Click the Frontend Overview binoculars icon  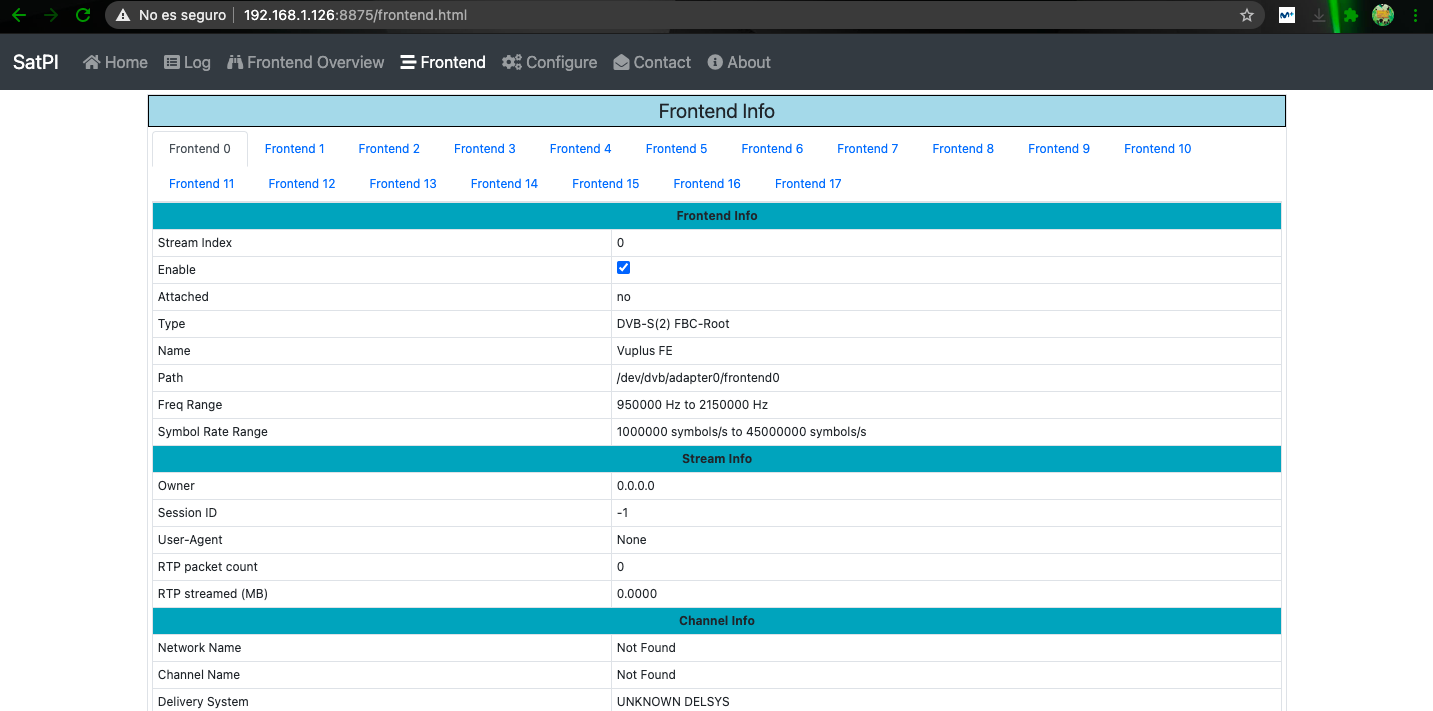pyautogui.click(x=235, y=62)
